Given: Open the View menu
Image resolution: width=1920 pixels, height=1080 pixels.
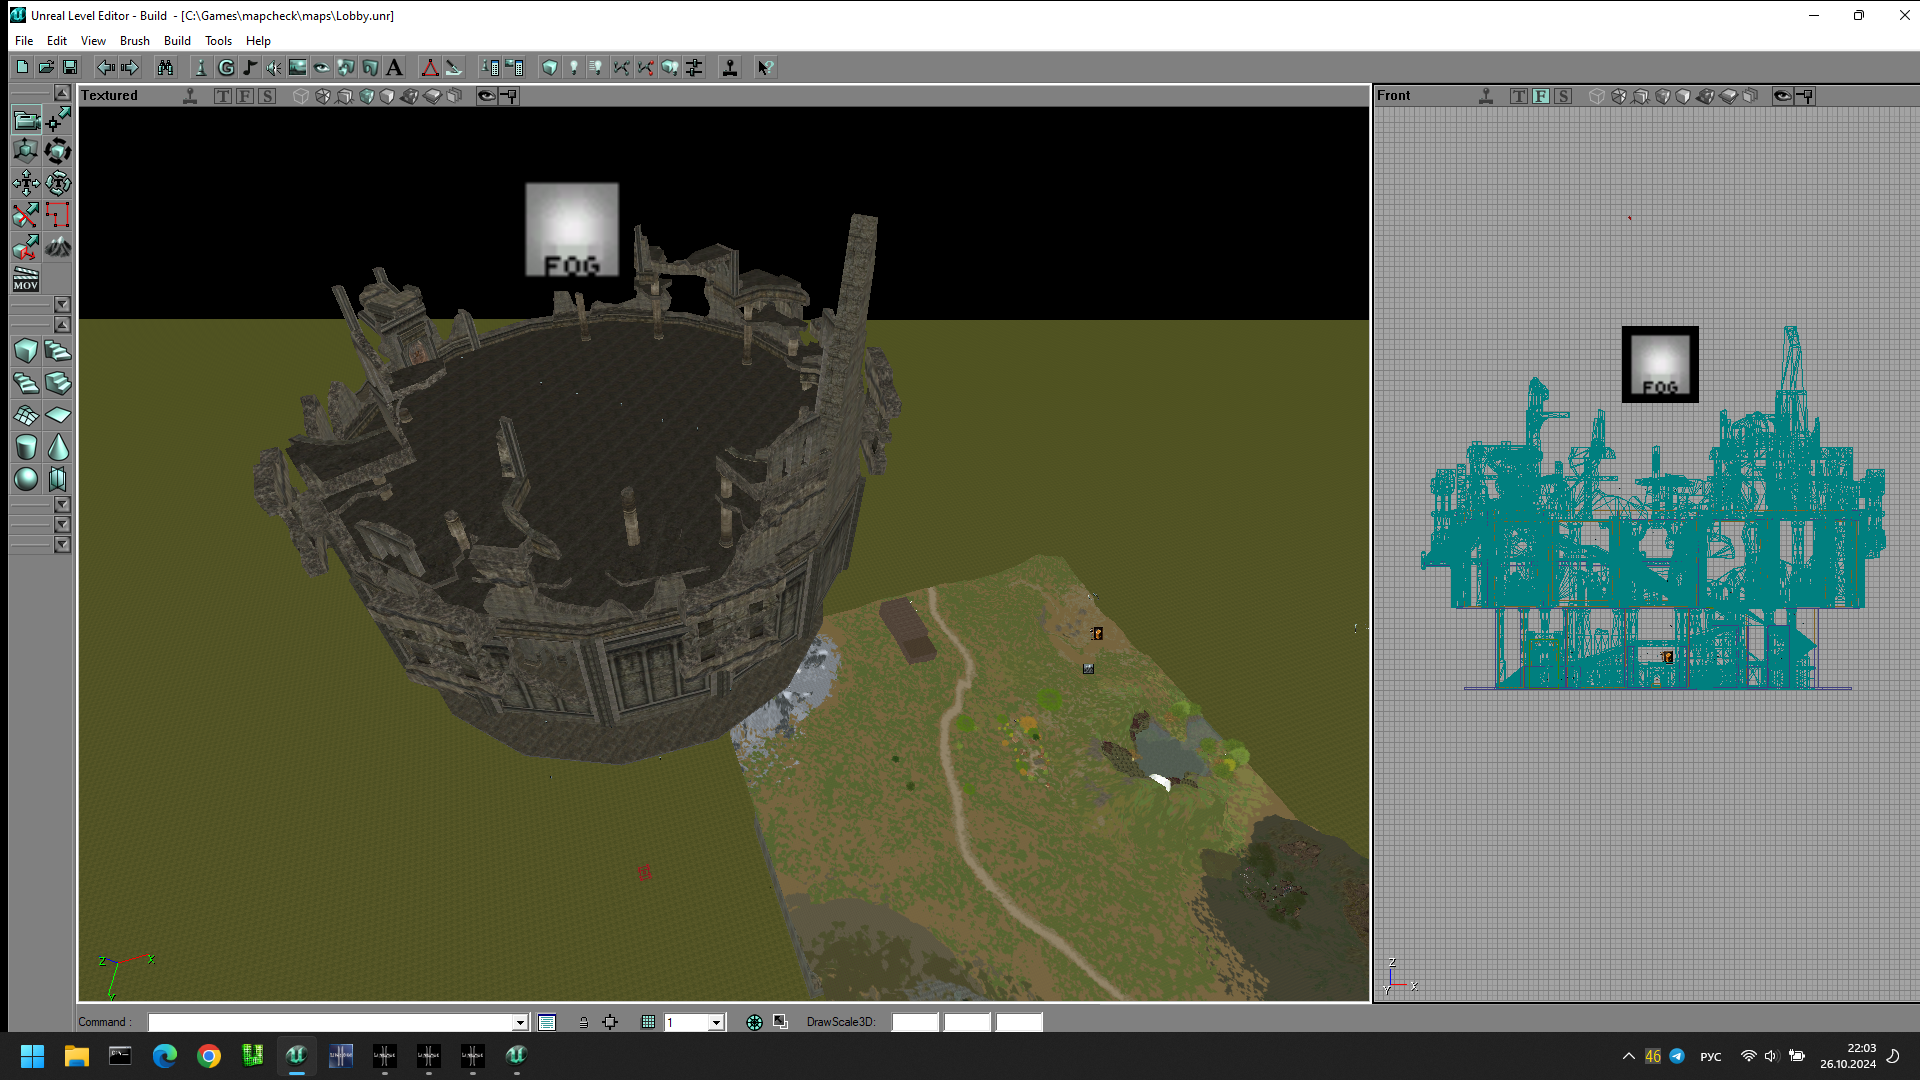Looking at the screenshot, I should click(x=93, y=41).
